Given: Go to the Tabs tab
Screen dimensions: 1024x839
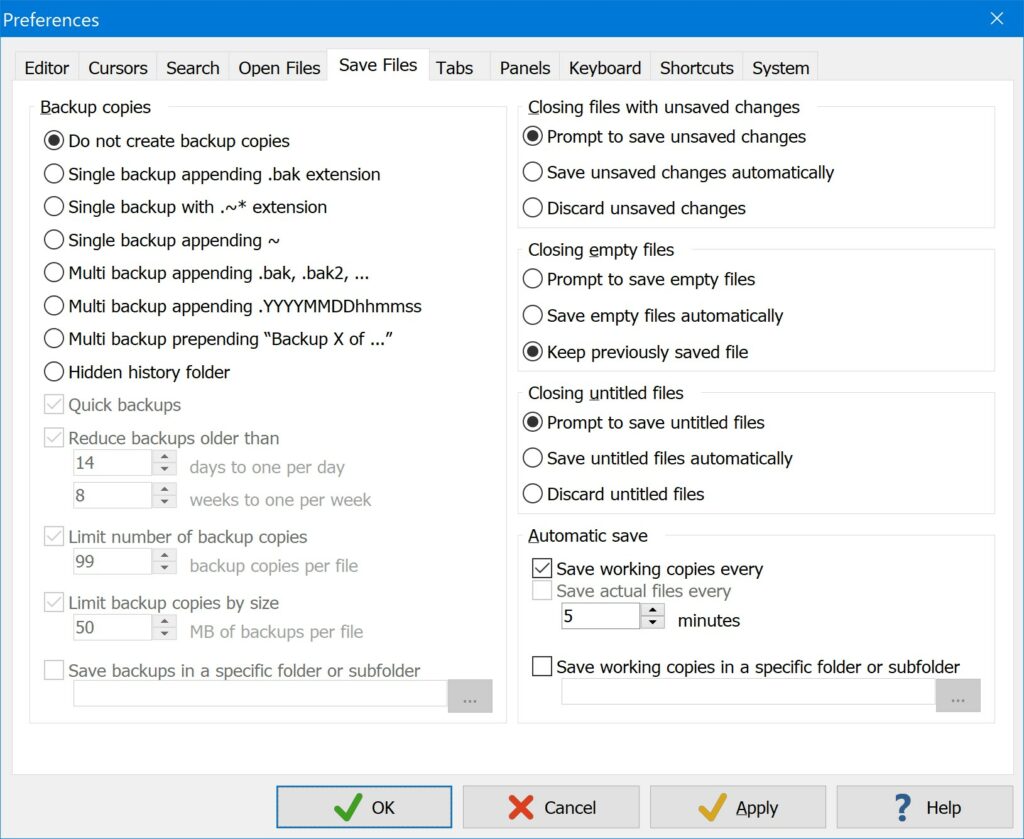Looking at the screenshot, I should [x=455, y=68].
